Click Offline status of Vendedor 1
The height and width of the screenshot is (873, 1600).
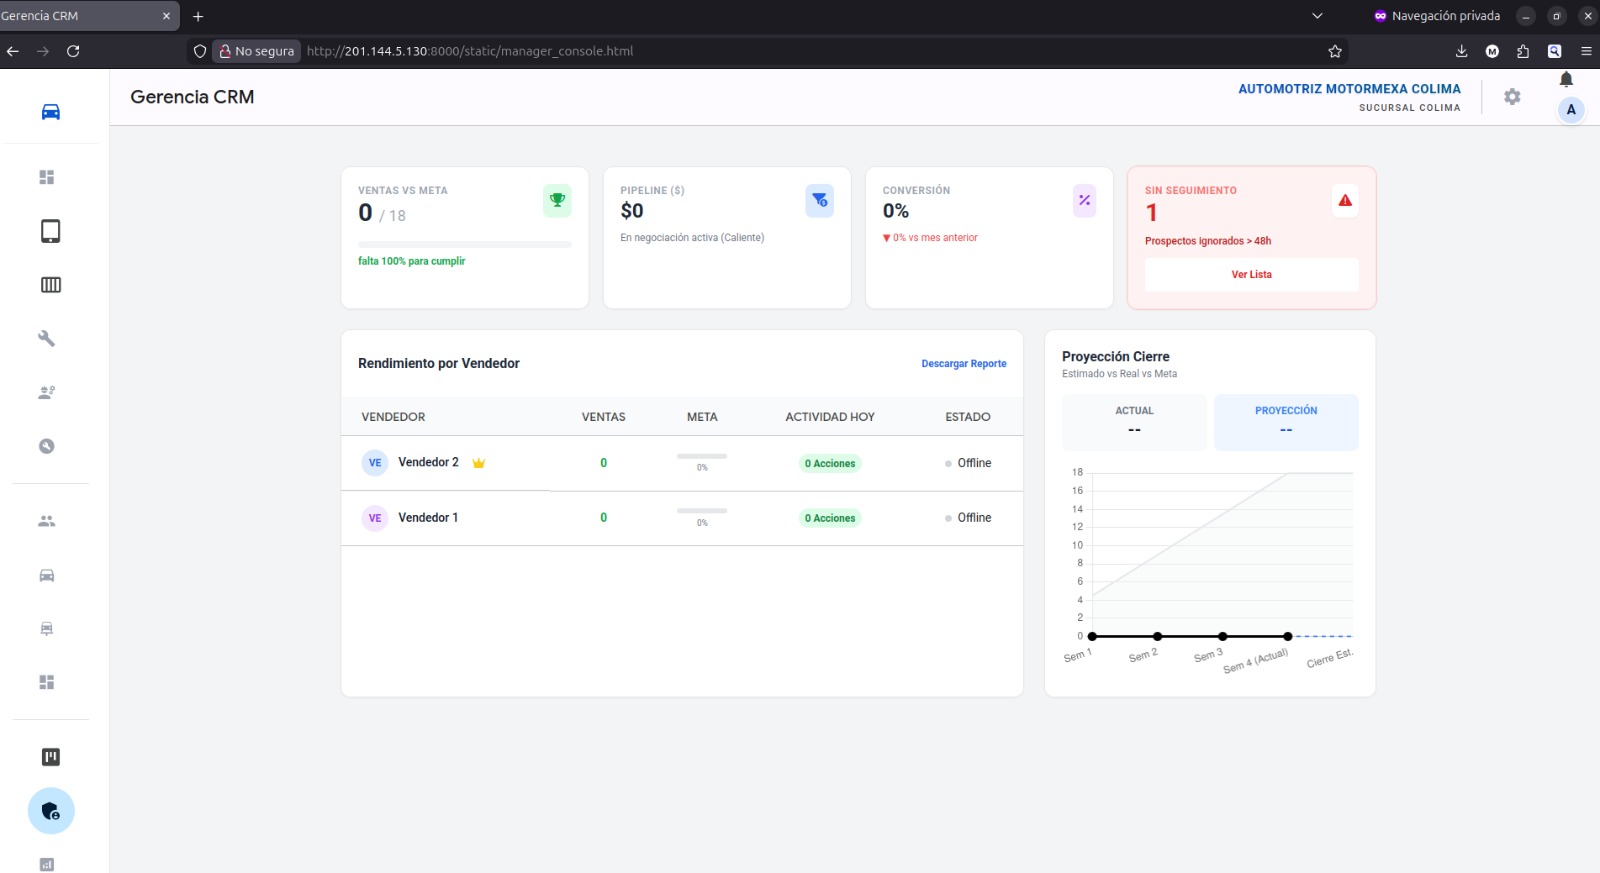pos(968,518)
